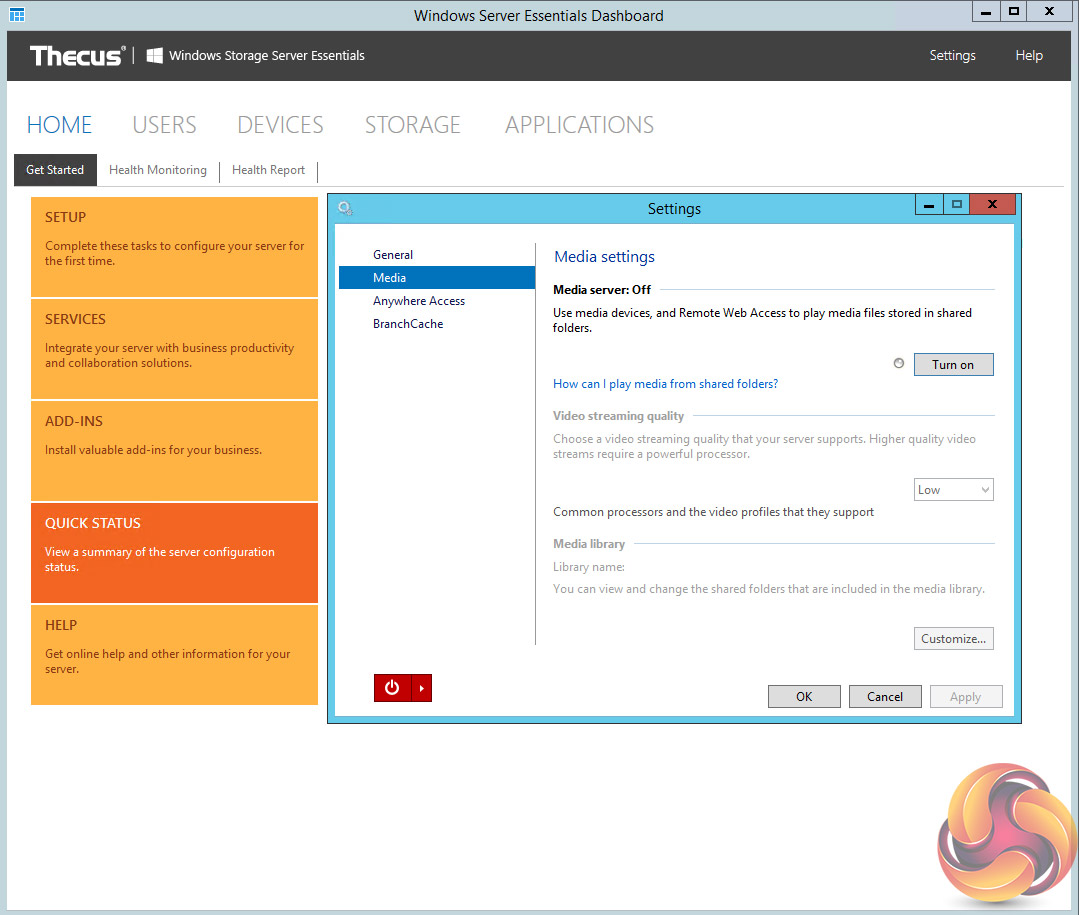Image resolution: width=1079 pixels, height=915 pixels.
Task: Open the HELP tile
Action: coord(174,655)
